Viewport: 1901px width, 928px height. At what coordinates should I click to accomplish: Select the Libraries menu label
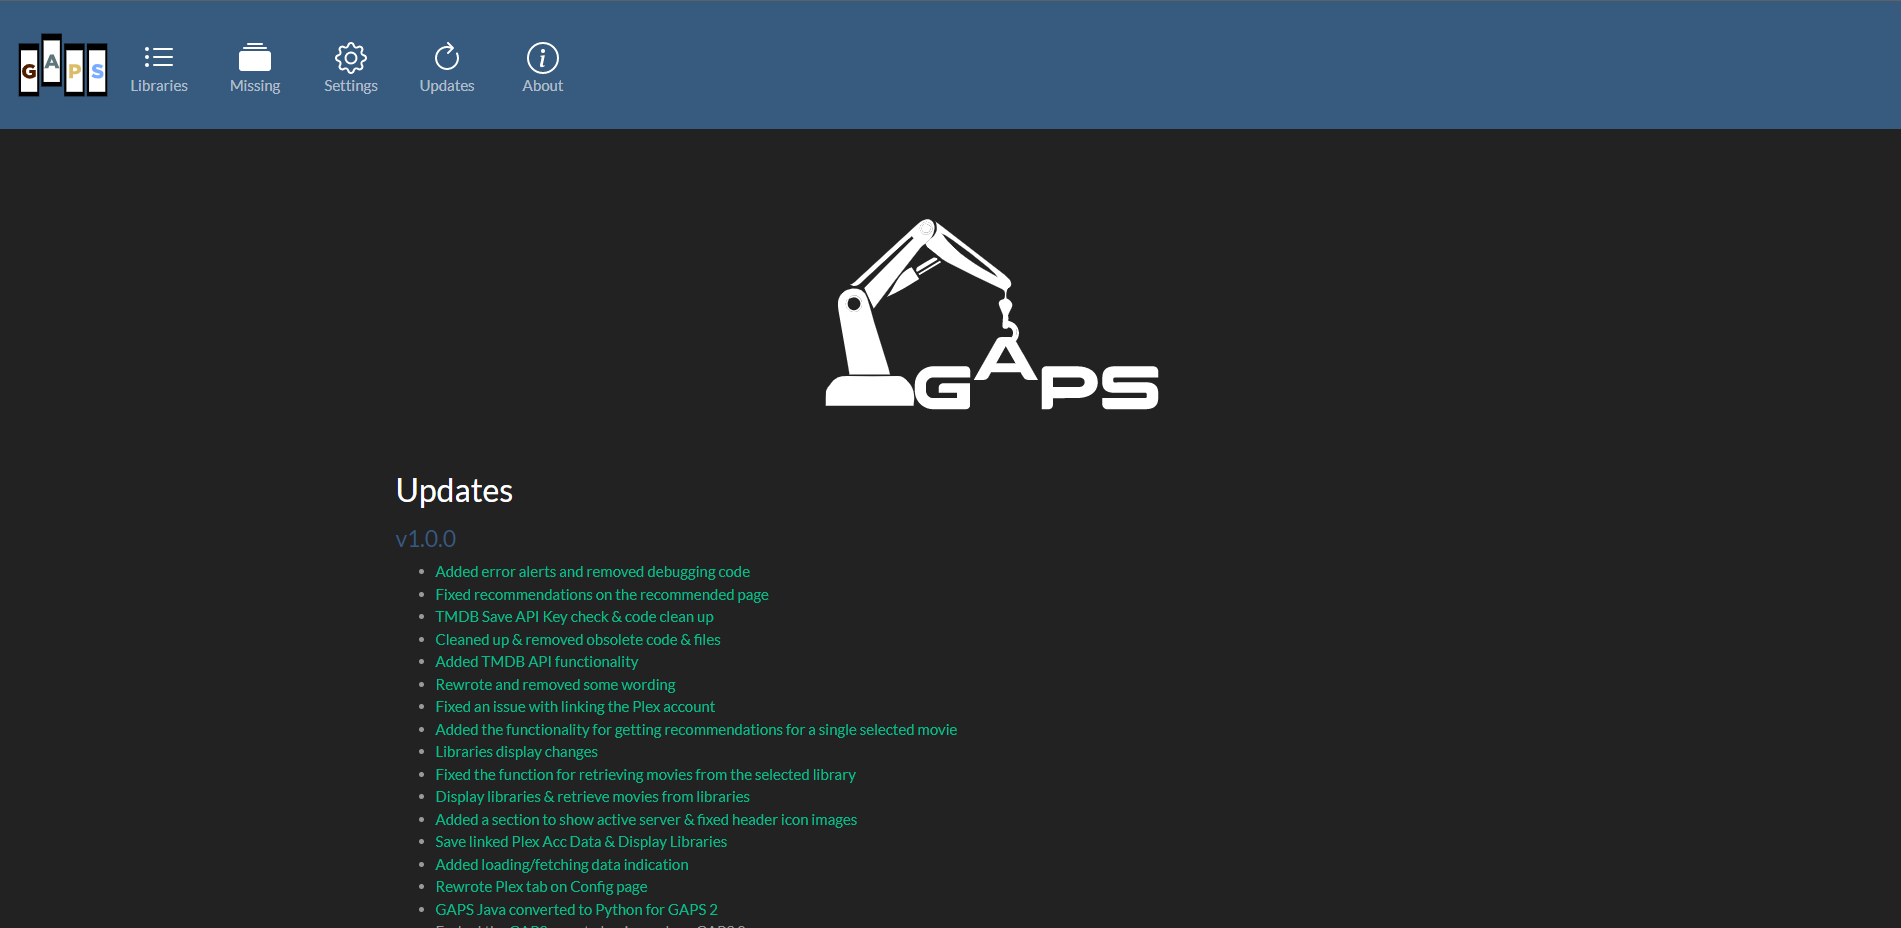coord(159,85)
